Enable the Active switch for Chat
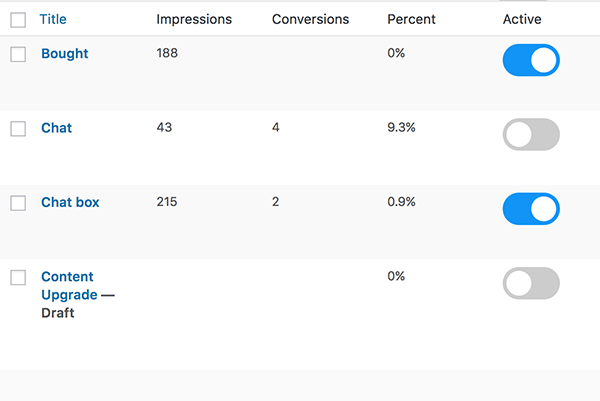 (531, 135)
